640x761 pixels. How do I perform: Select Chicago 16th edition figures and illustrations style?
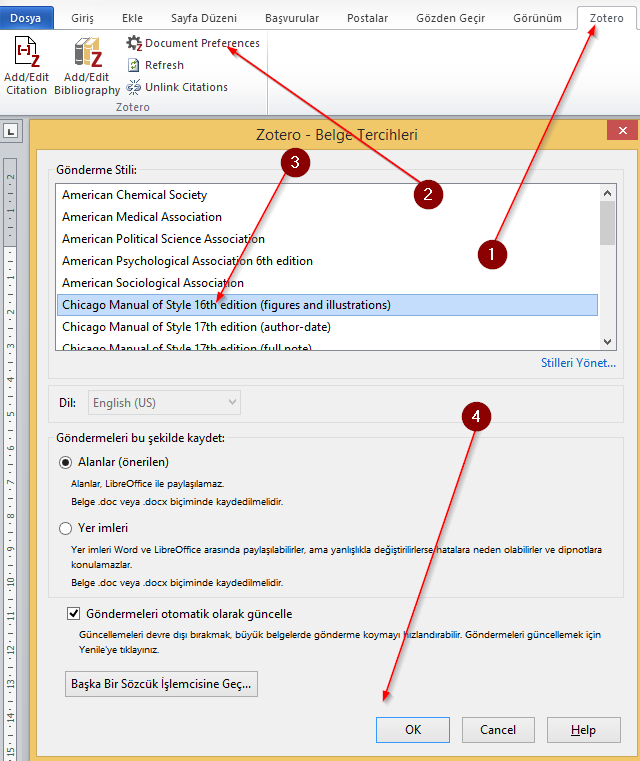(328, 305)
